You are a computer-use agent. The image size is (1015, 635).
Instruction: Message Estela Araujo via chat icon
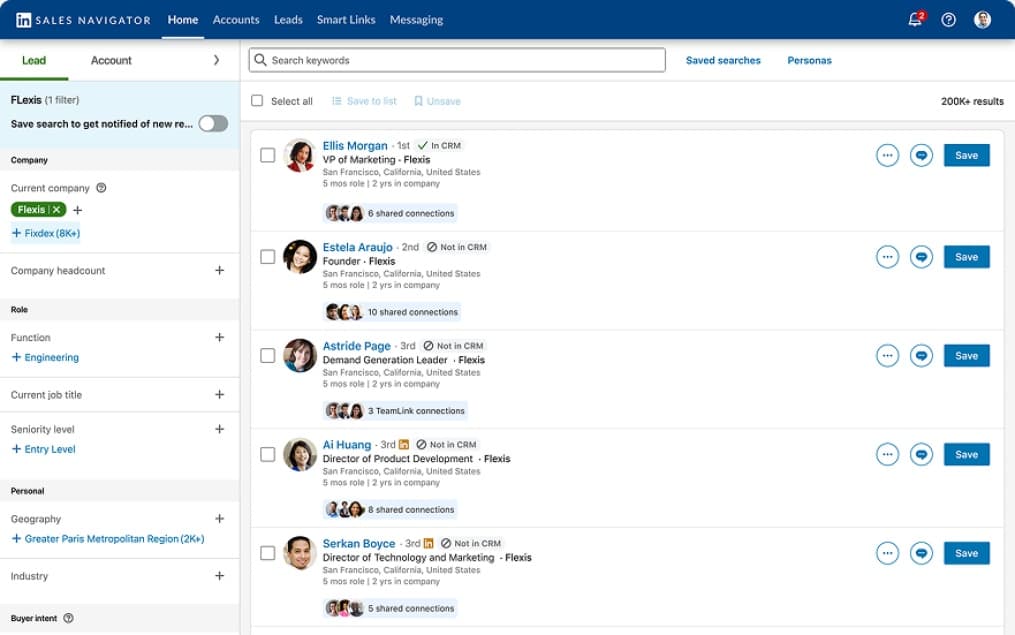tap(921, 256)
